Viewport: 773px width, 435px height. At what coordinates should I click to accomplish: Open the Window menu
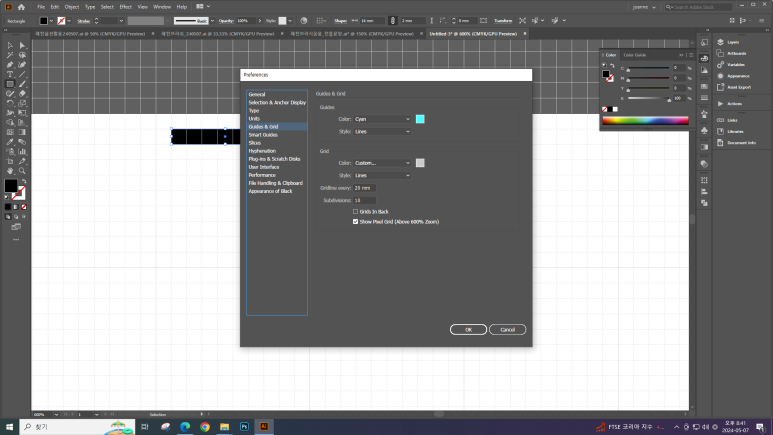pos(162,7)
